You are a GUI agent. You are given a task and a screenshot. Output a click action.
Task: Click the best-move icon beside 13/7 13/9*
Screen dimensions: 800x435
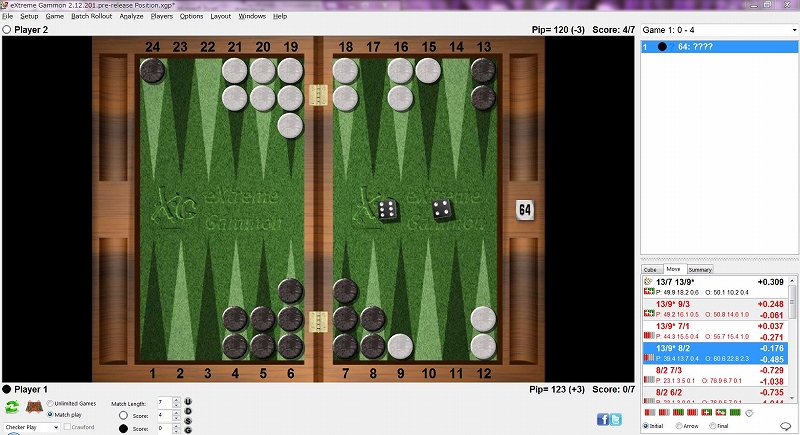[x=648, y=282]
